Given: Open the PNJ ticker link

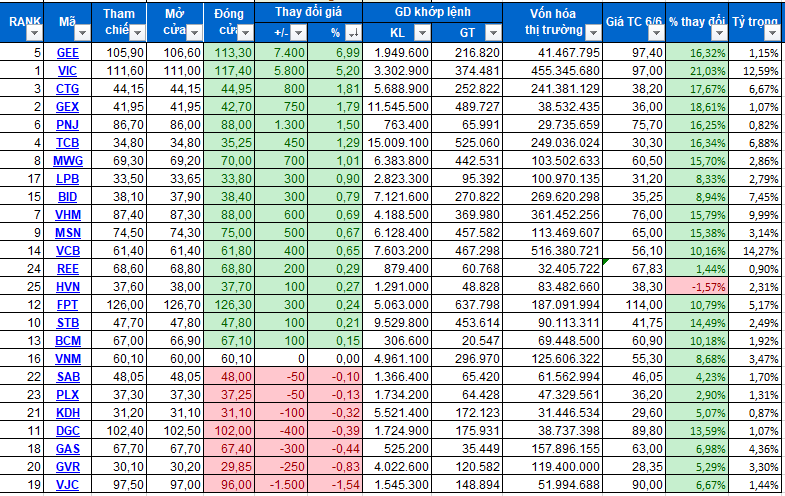Looking at the screenshot, I should pyautogui.click(x=68, y=125).
